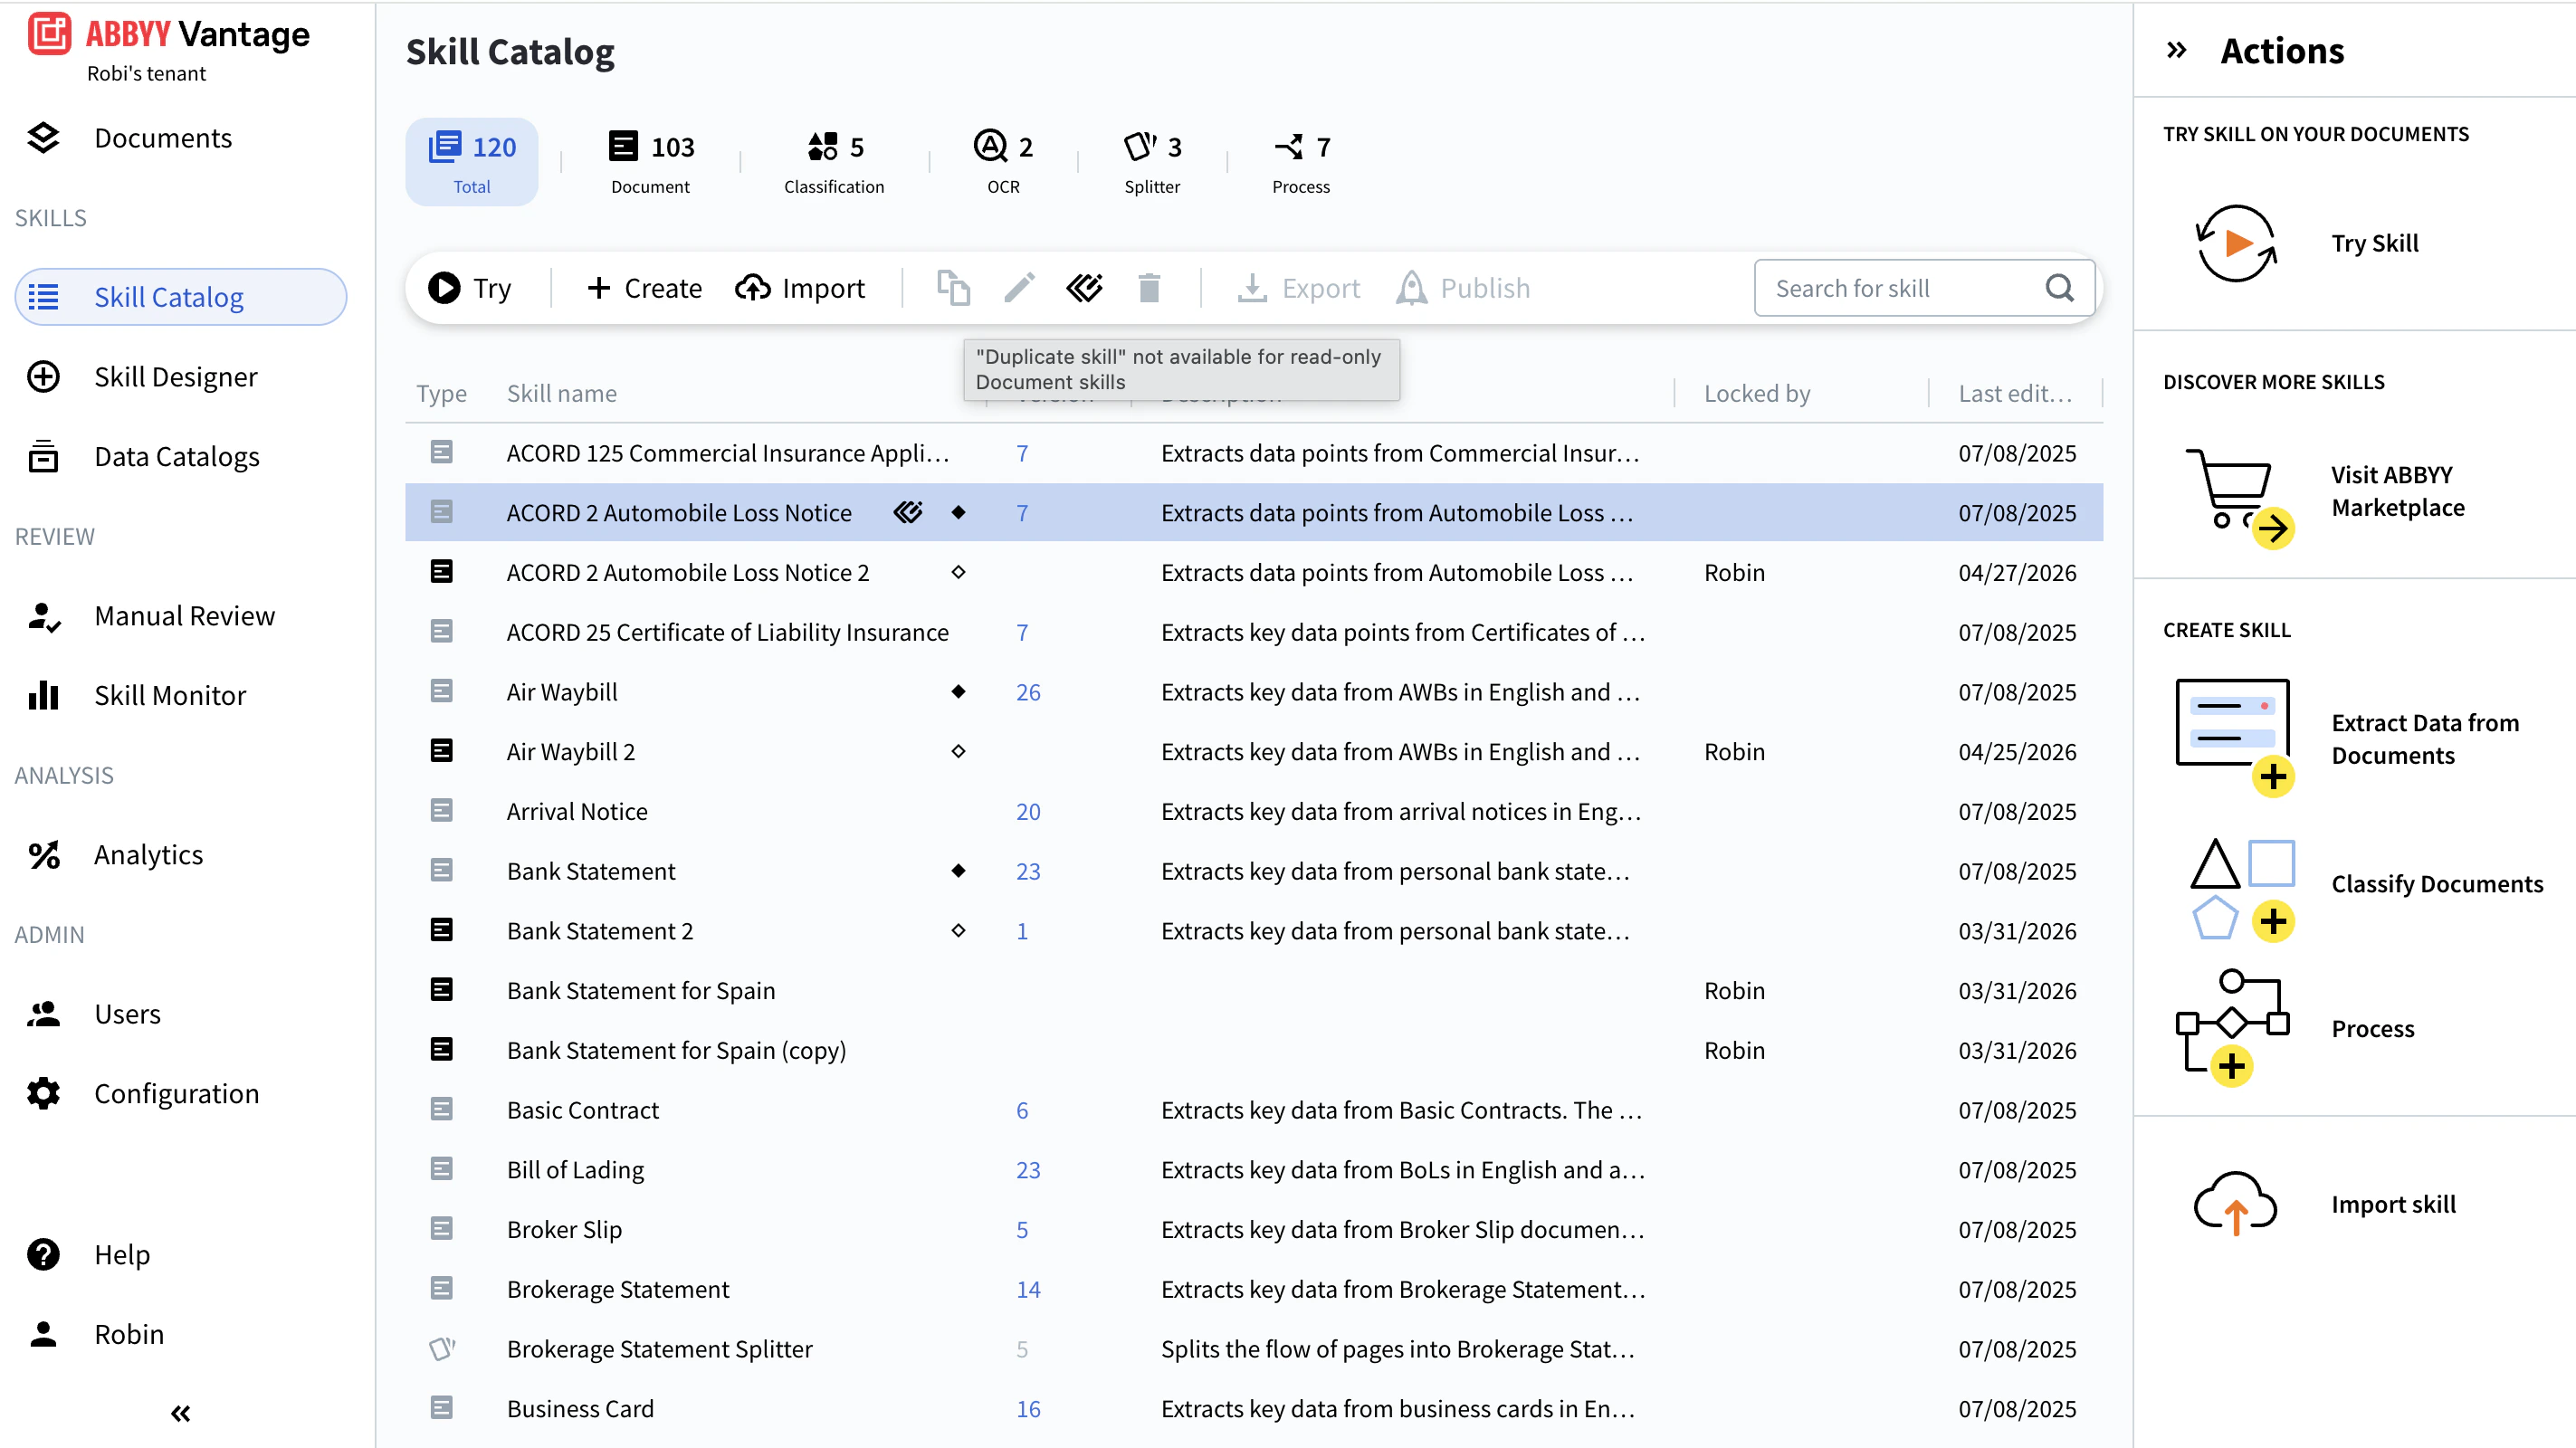Click the Create button
2576x1448 pixels.
(x=644, y=288)
